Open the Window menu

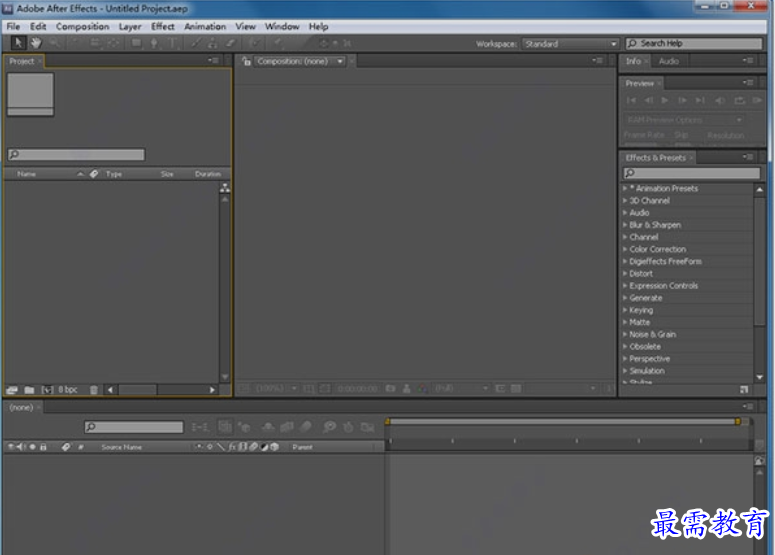282,27
